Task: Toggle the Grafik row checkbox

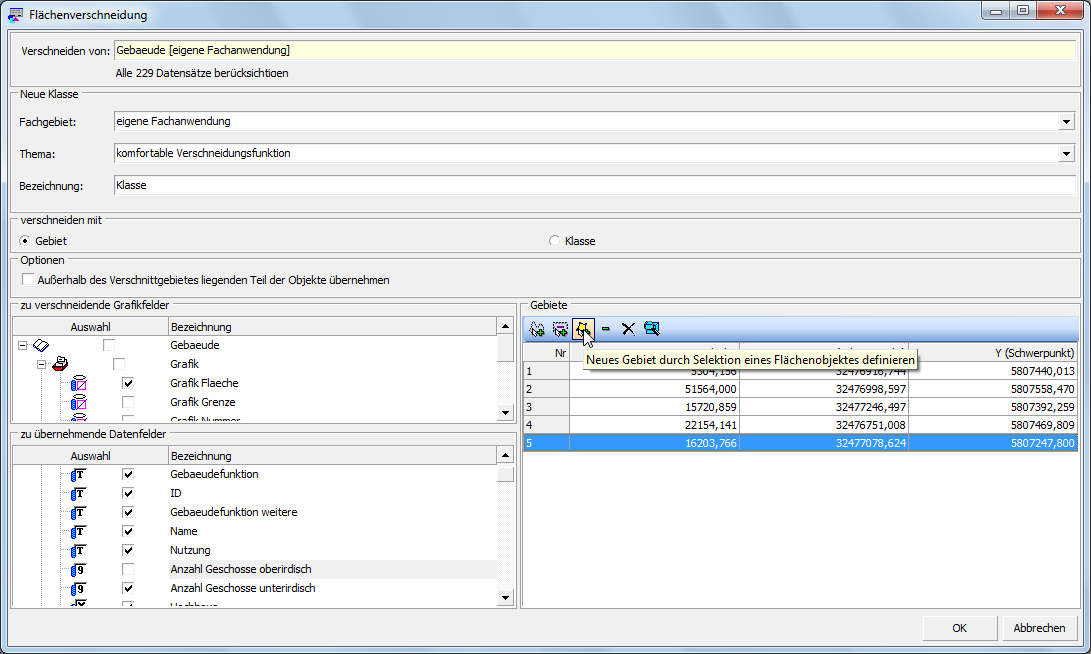Action: (119, 364)
